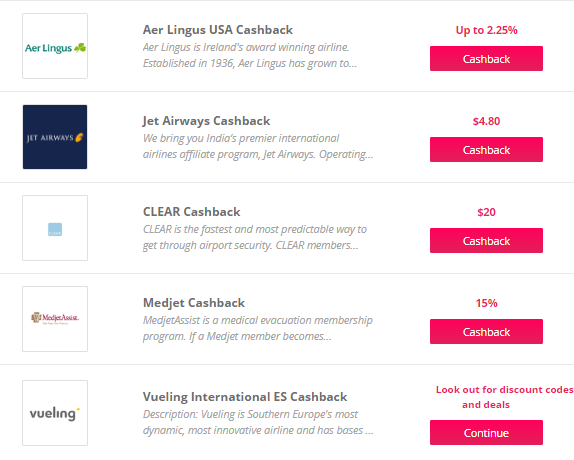Select the CLEAR logo thumbnail
This screenshot has height=460, width=574.
(x=55, y=228)
